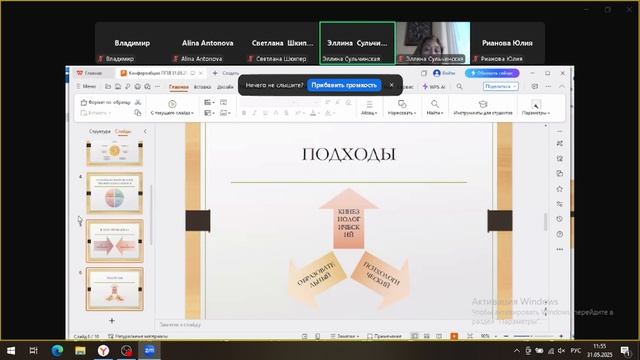The width and height of the screenshot is (640, 360).
Task: Switch to normal view icon in status bar
Action: click(x=414, y=336)
